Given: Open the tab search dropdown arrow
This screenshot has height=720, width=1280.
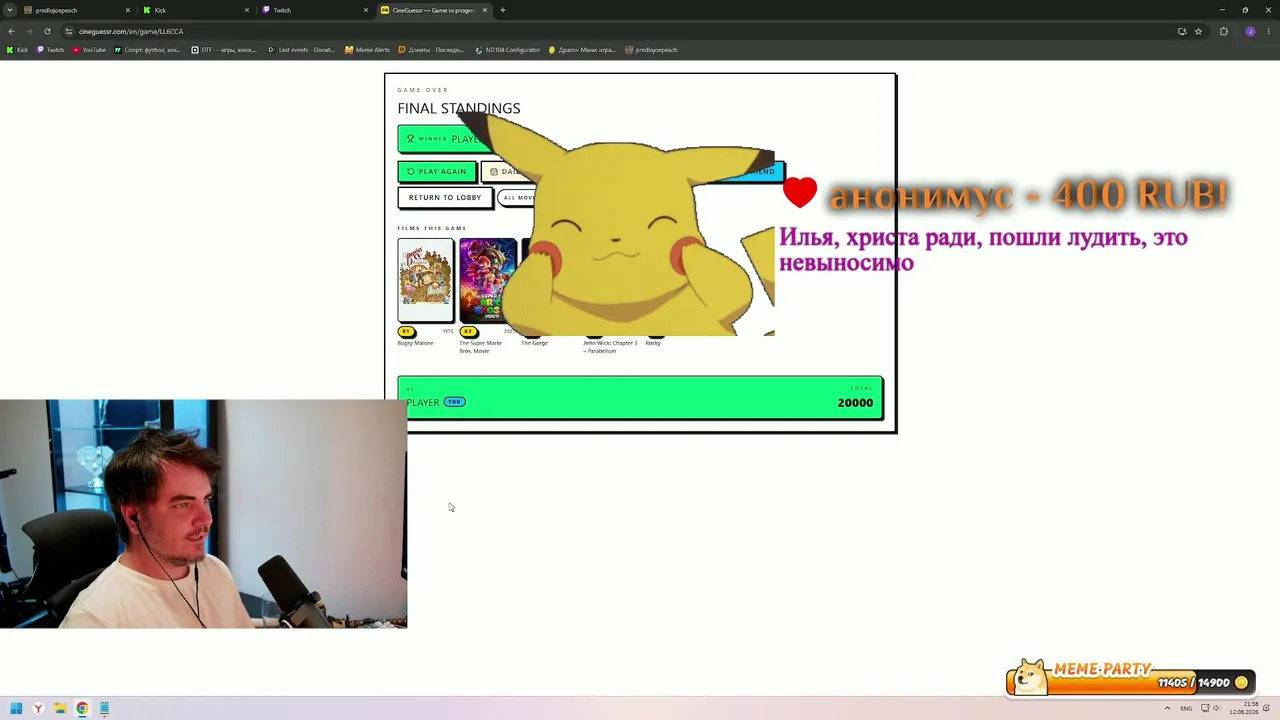Looking at the screenshot, I should [10, 10].
